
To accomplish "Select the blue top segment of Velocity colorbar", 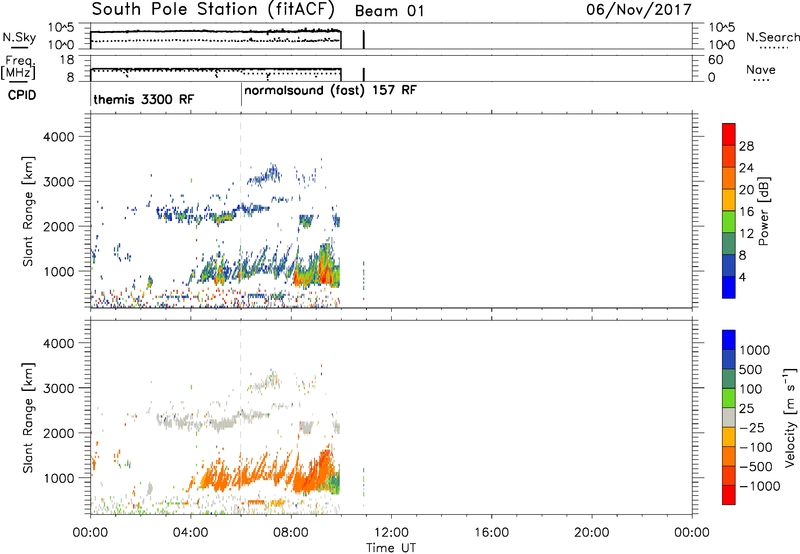I will tap(729, 340).
